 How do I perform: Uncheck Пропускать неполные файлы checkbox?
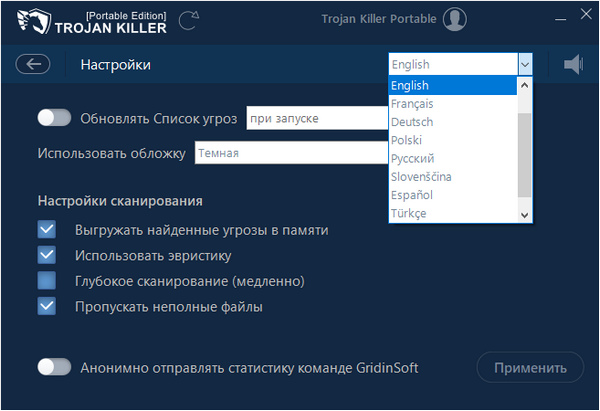(47, 306)
